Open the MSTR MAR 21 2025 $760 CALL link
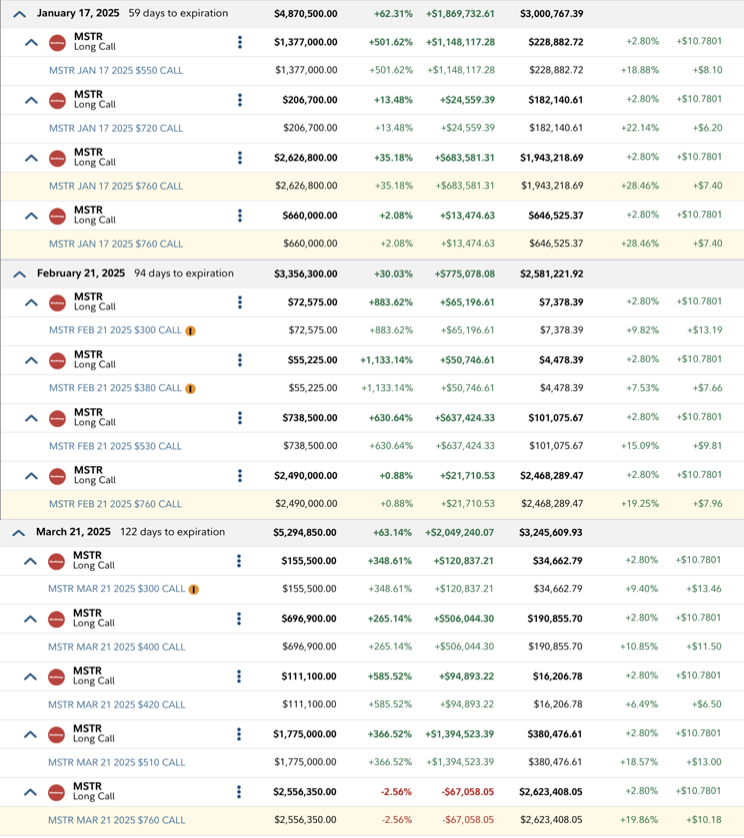 pyautogui.click(x=117, y=820)
